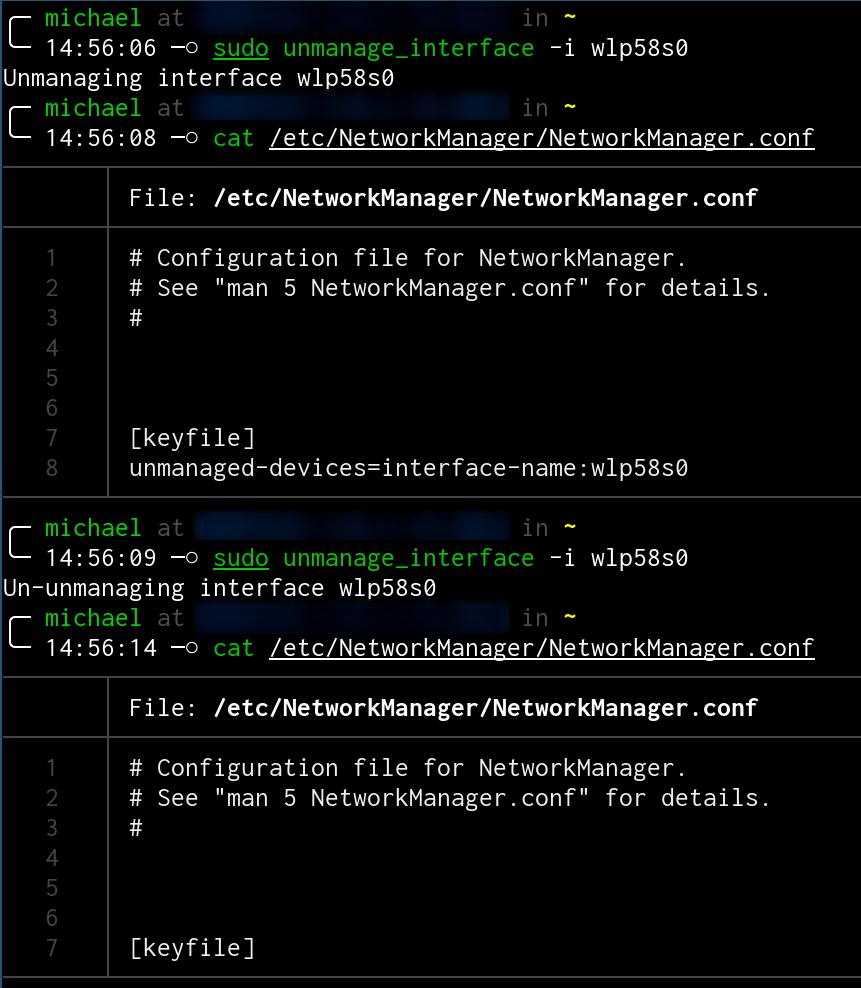
Task: Select '[keyfile]' on line 7 of the 14:56:14 output
Action: click(x=192, y=948)
